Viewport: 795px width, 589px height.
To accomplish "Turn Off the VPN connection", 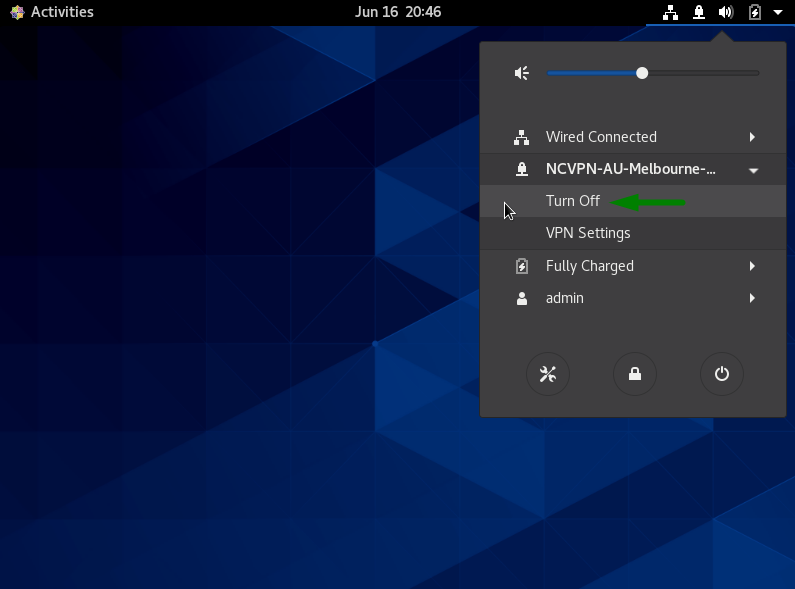I will (x=633, y=201).
